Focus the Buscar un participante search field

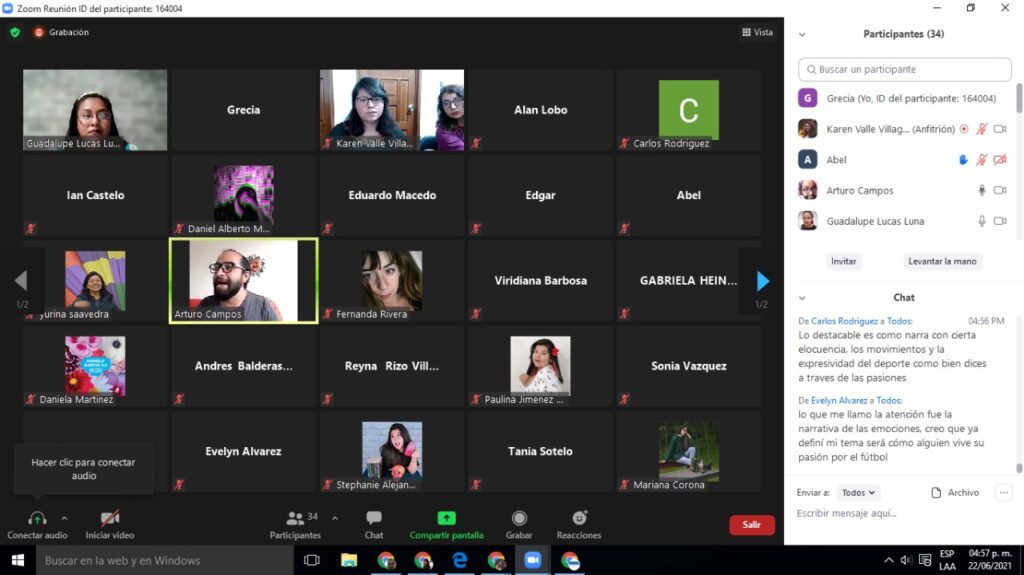tap(904, 69)
